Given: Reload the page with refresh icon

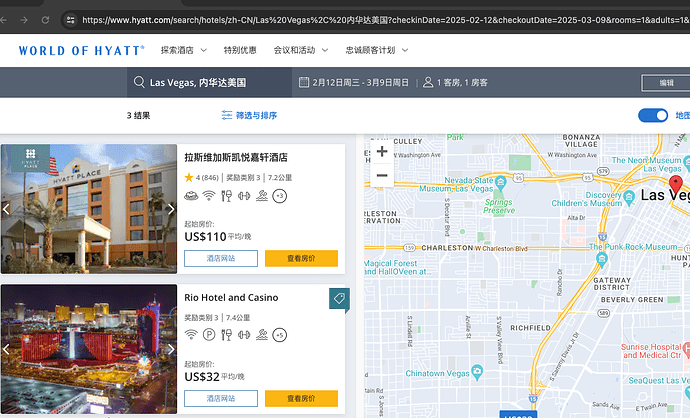Looking at the screenshot, I should click(45, 20).
